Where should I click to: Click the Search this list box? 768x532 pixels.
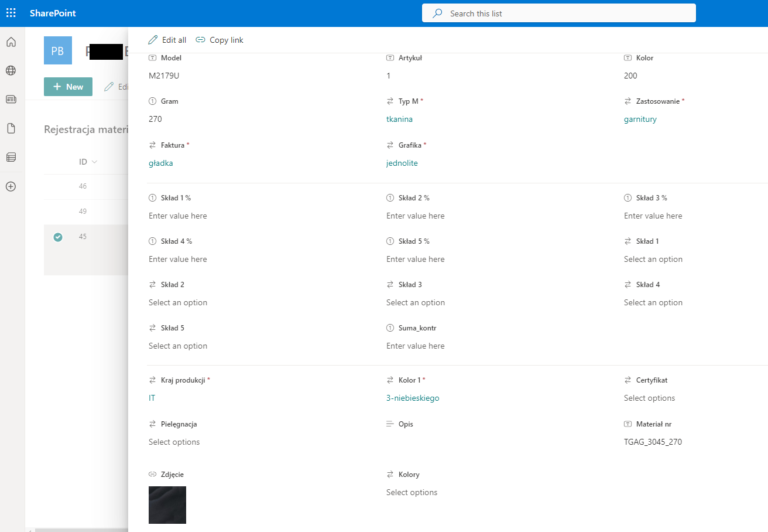[x=559, y=13]
